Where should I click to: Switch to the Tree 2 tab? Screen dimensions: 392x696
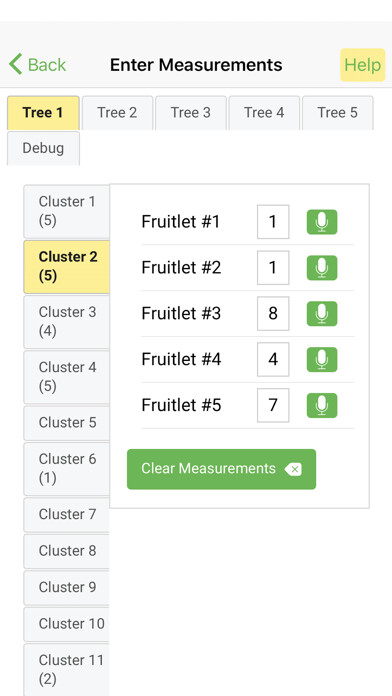[117, 113]
